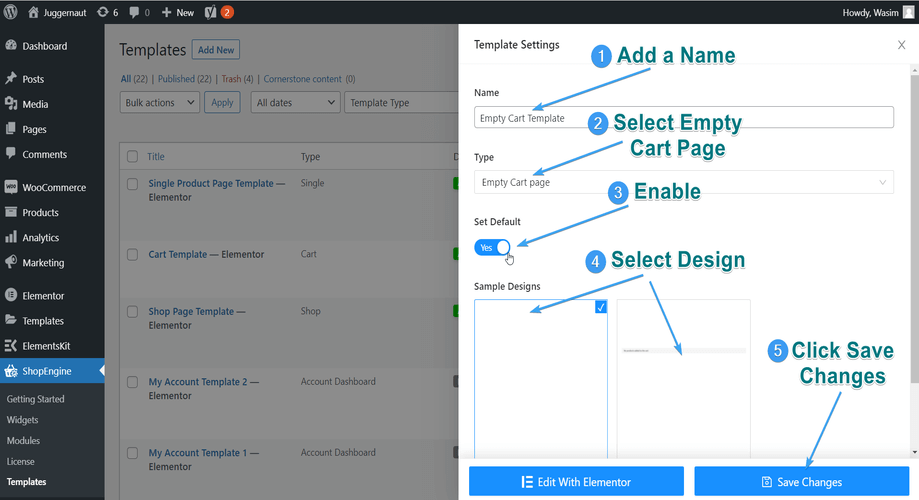Select the second sample design thumbnail
Screen dimensions: 919x500
click(683, 379)
